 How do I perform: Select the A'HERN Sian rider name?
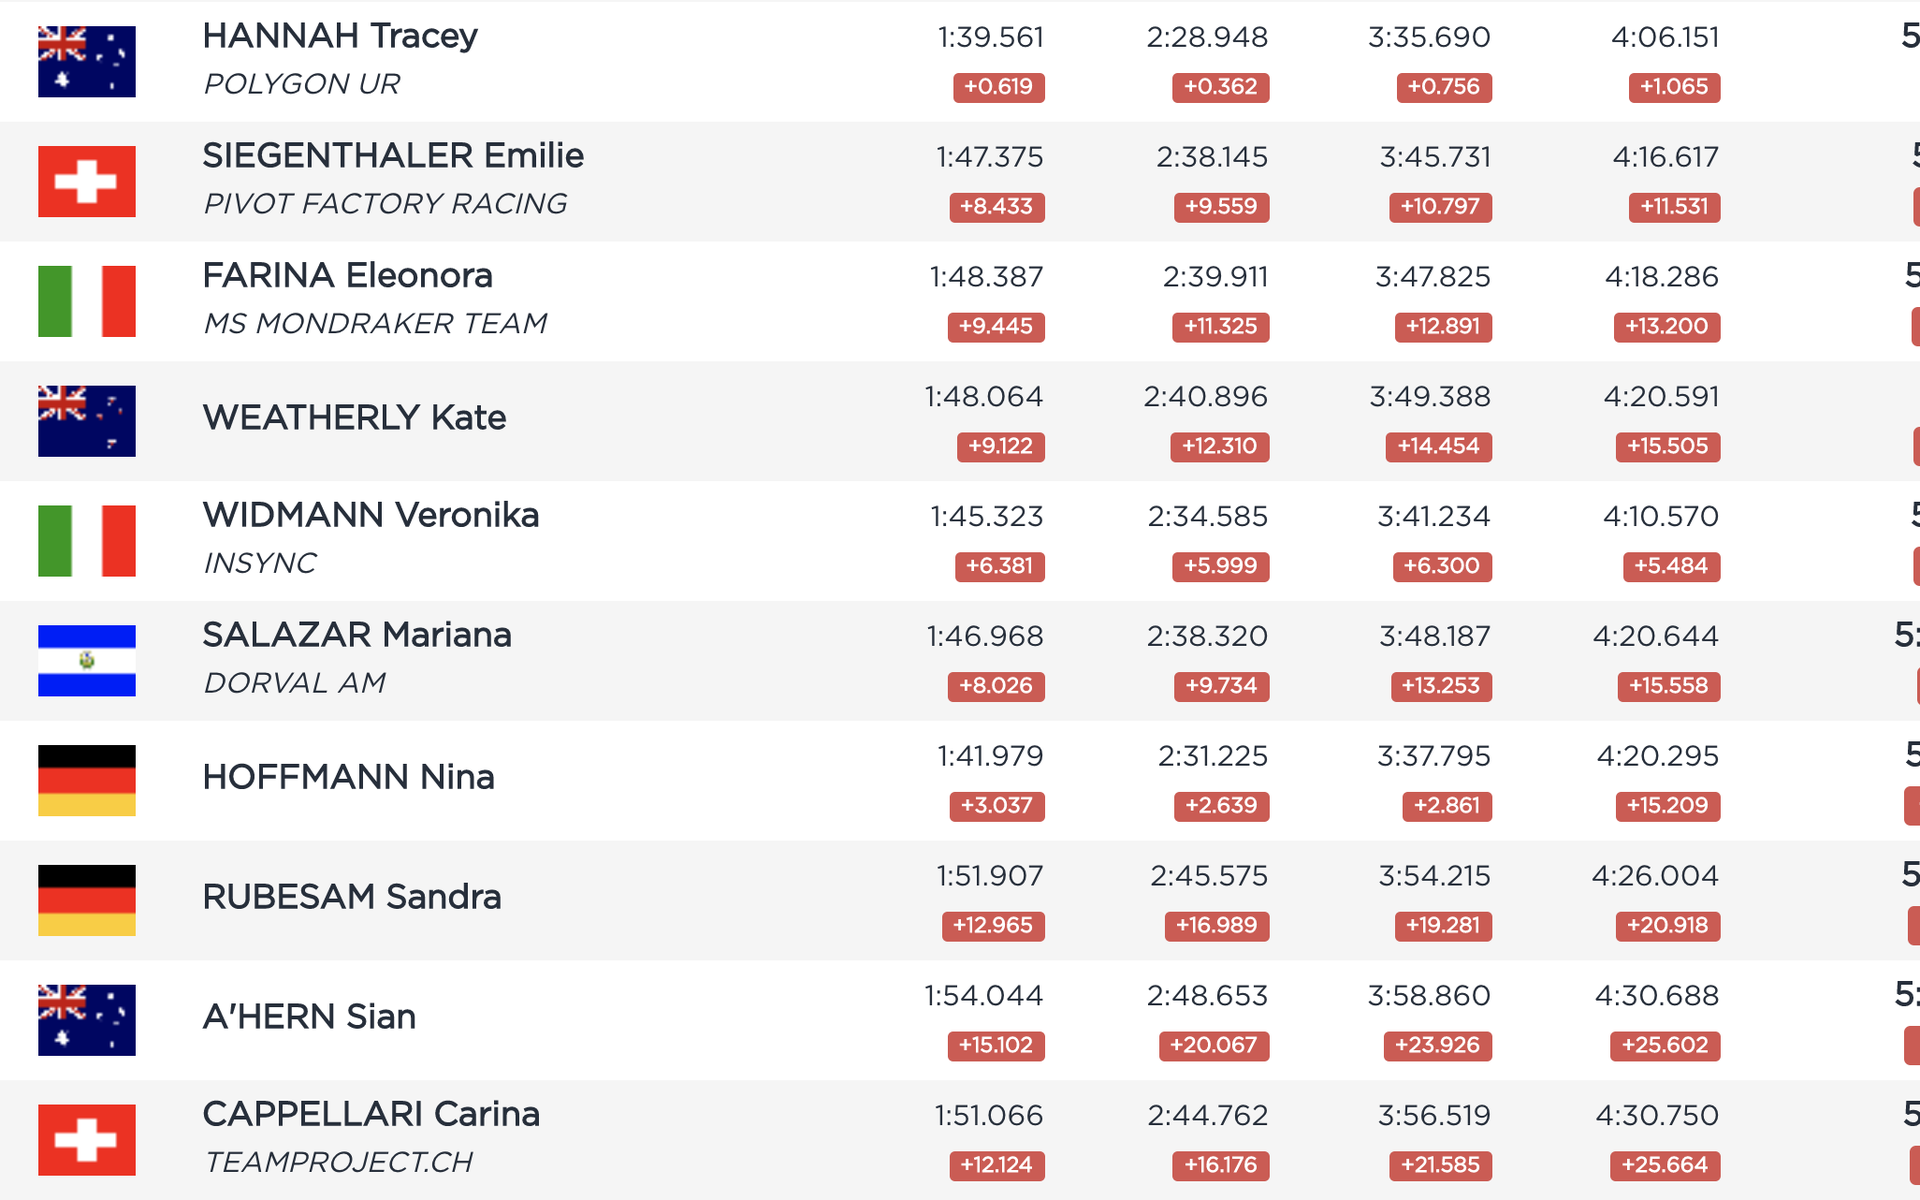(309, 1017)
